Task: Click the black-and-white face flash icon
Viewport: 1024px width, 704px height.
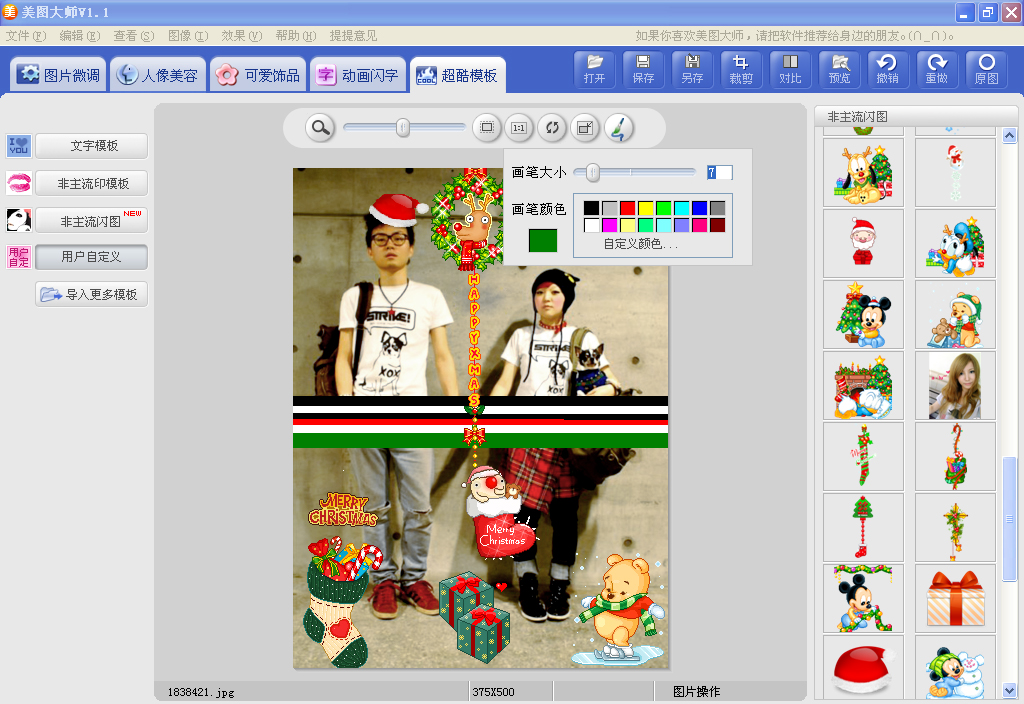Action: pos(18,221)
